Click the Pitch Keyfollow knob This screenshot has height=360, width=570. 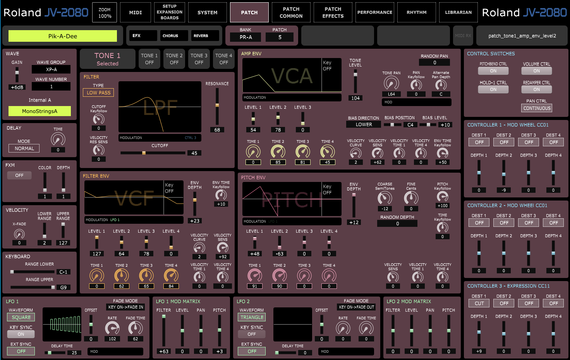[442, 196]
